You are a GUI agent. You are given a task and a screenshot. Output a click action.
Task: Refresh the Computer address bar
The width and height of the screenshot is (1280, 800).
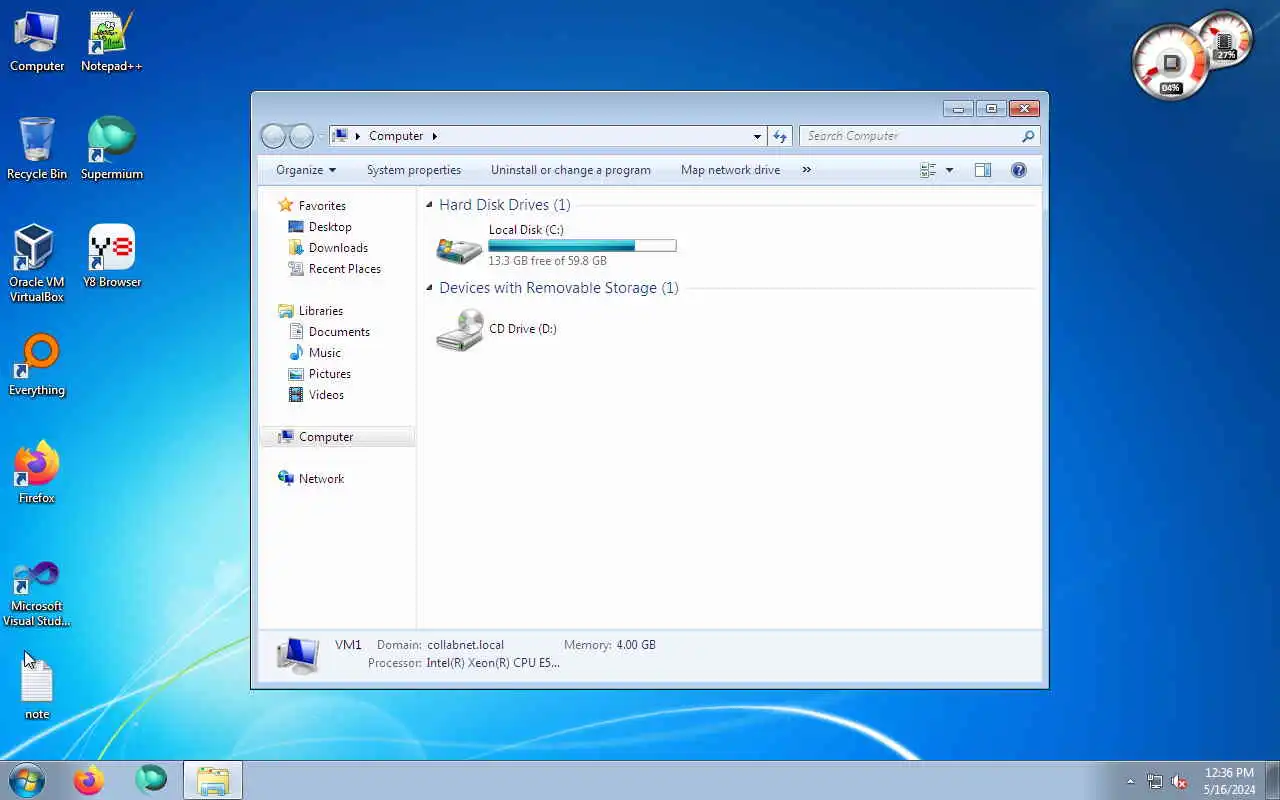780,136
